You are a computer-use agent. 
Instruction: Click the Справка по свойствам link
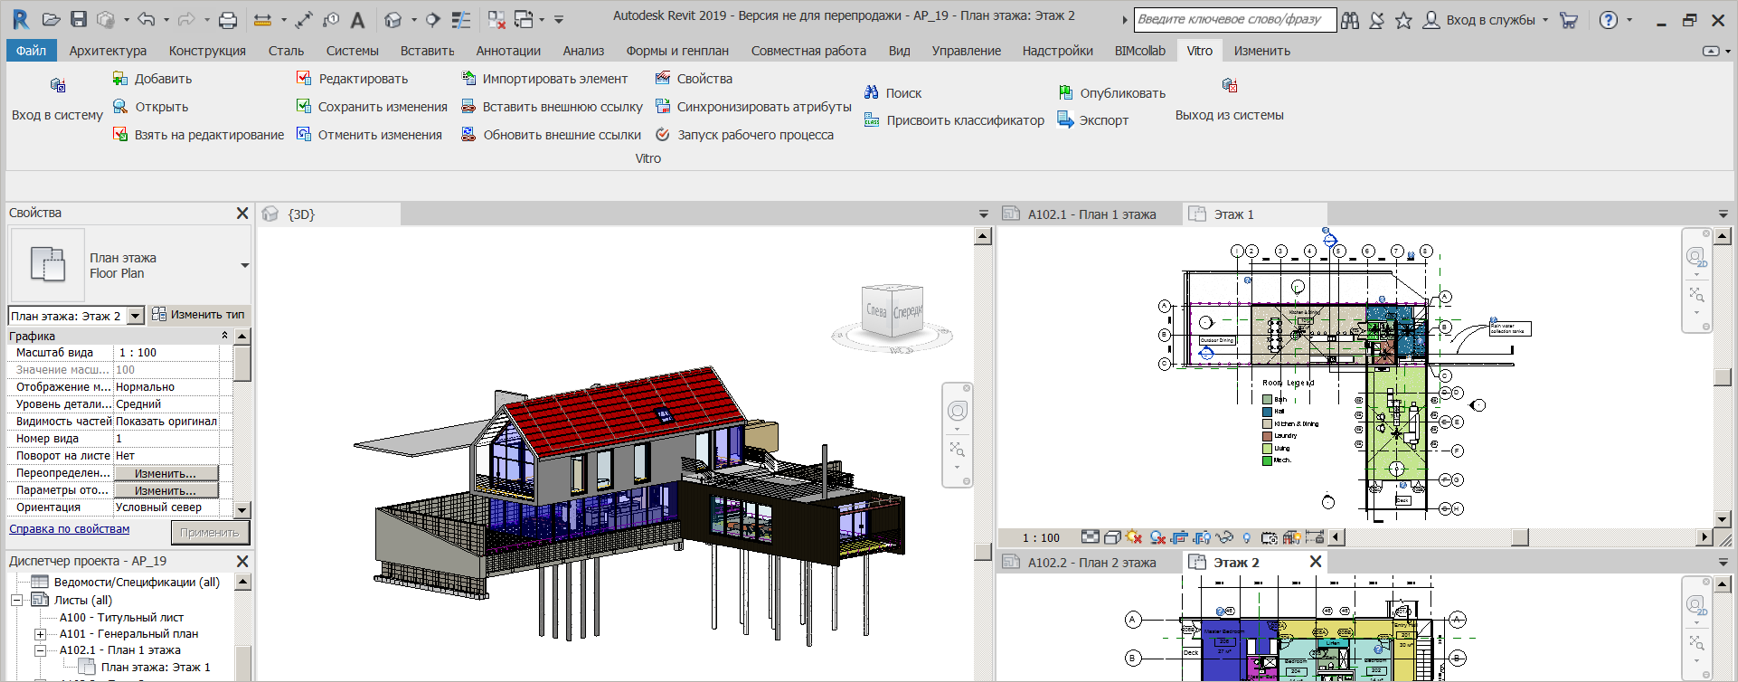click(x=69, y=529)
